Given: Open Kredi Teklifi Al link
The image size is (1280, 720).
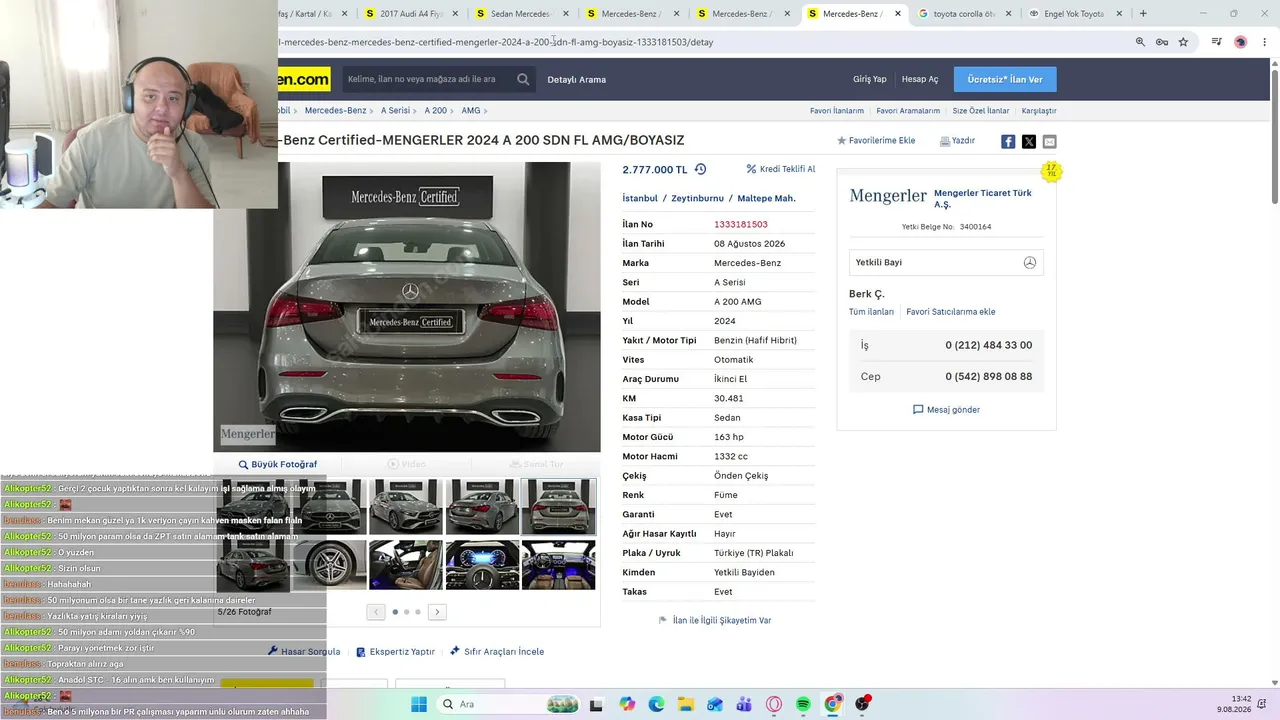Looking at the screenshot, I should [x=781, y=169].
